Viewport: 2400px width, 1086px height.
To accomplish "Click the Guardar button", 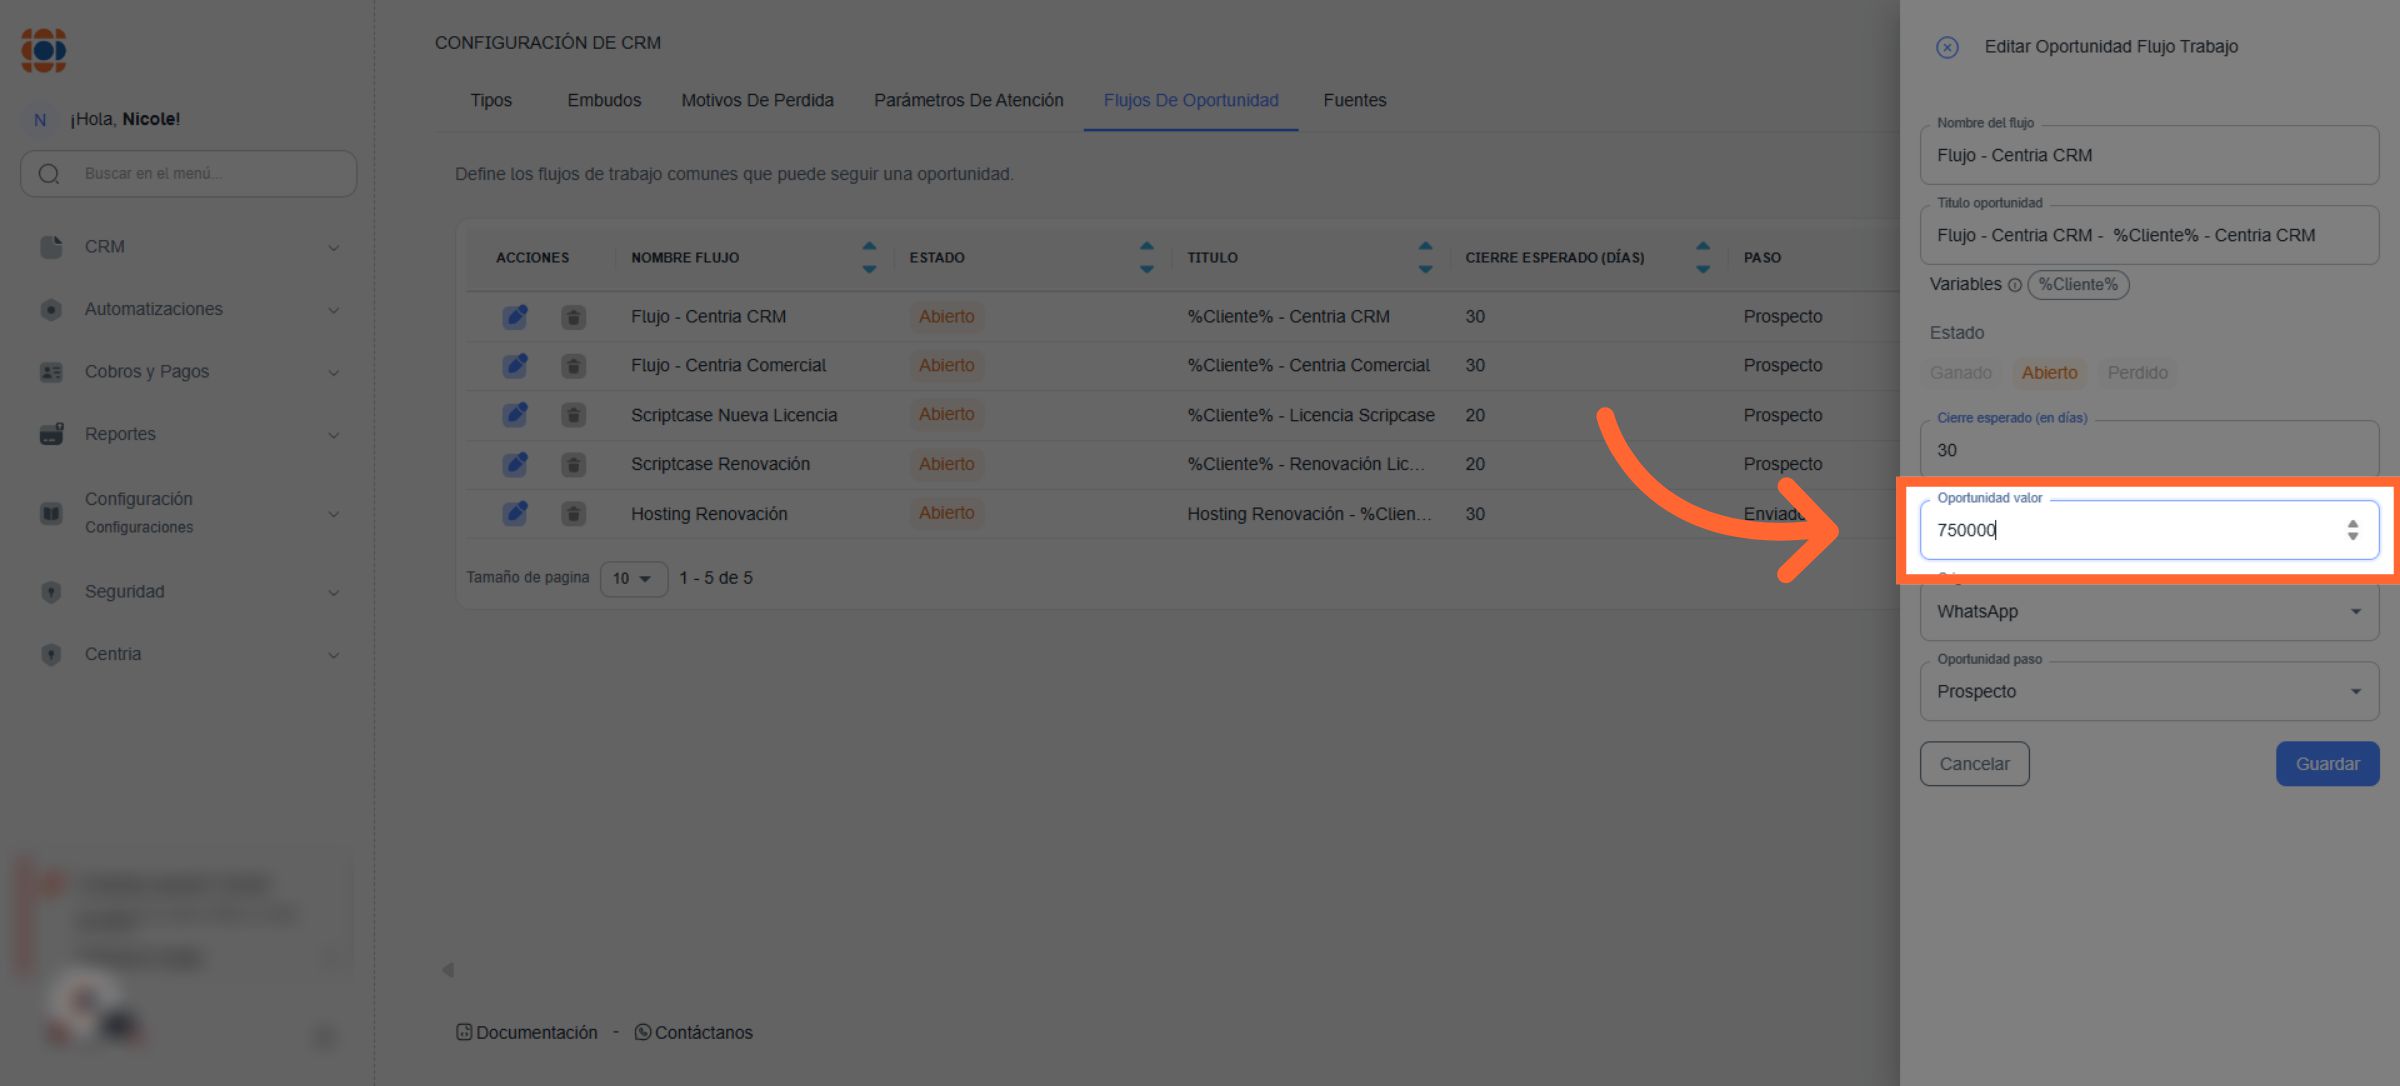I will click(2327, 764).
